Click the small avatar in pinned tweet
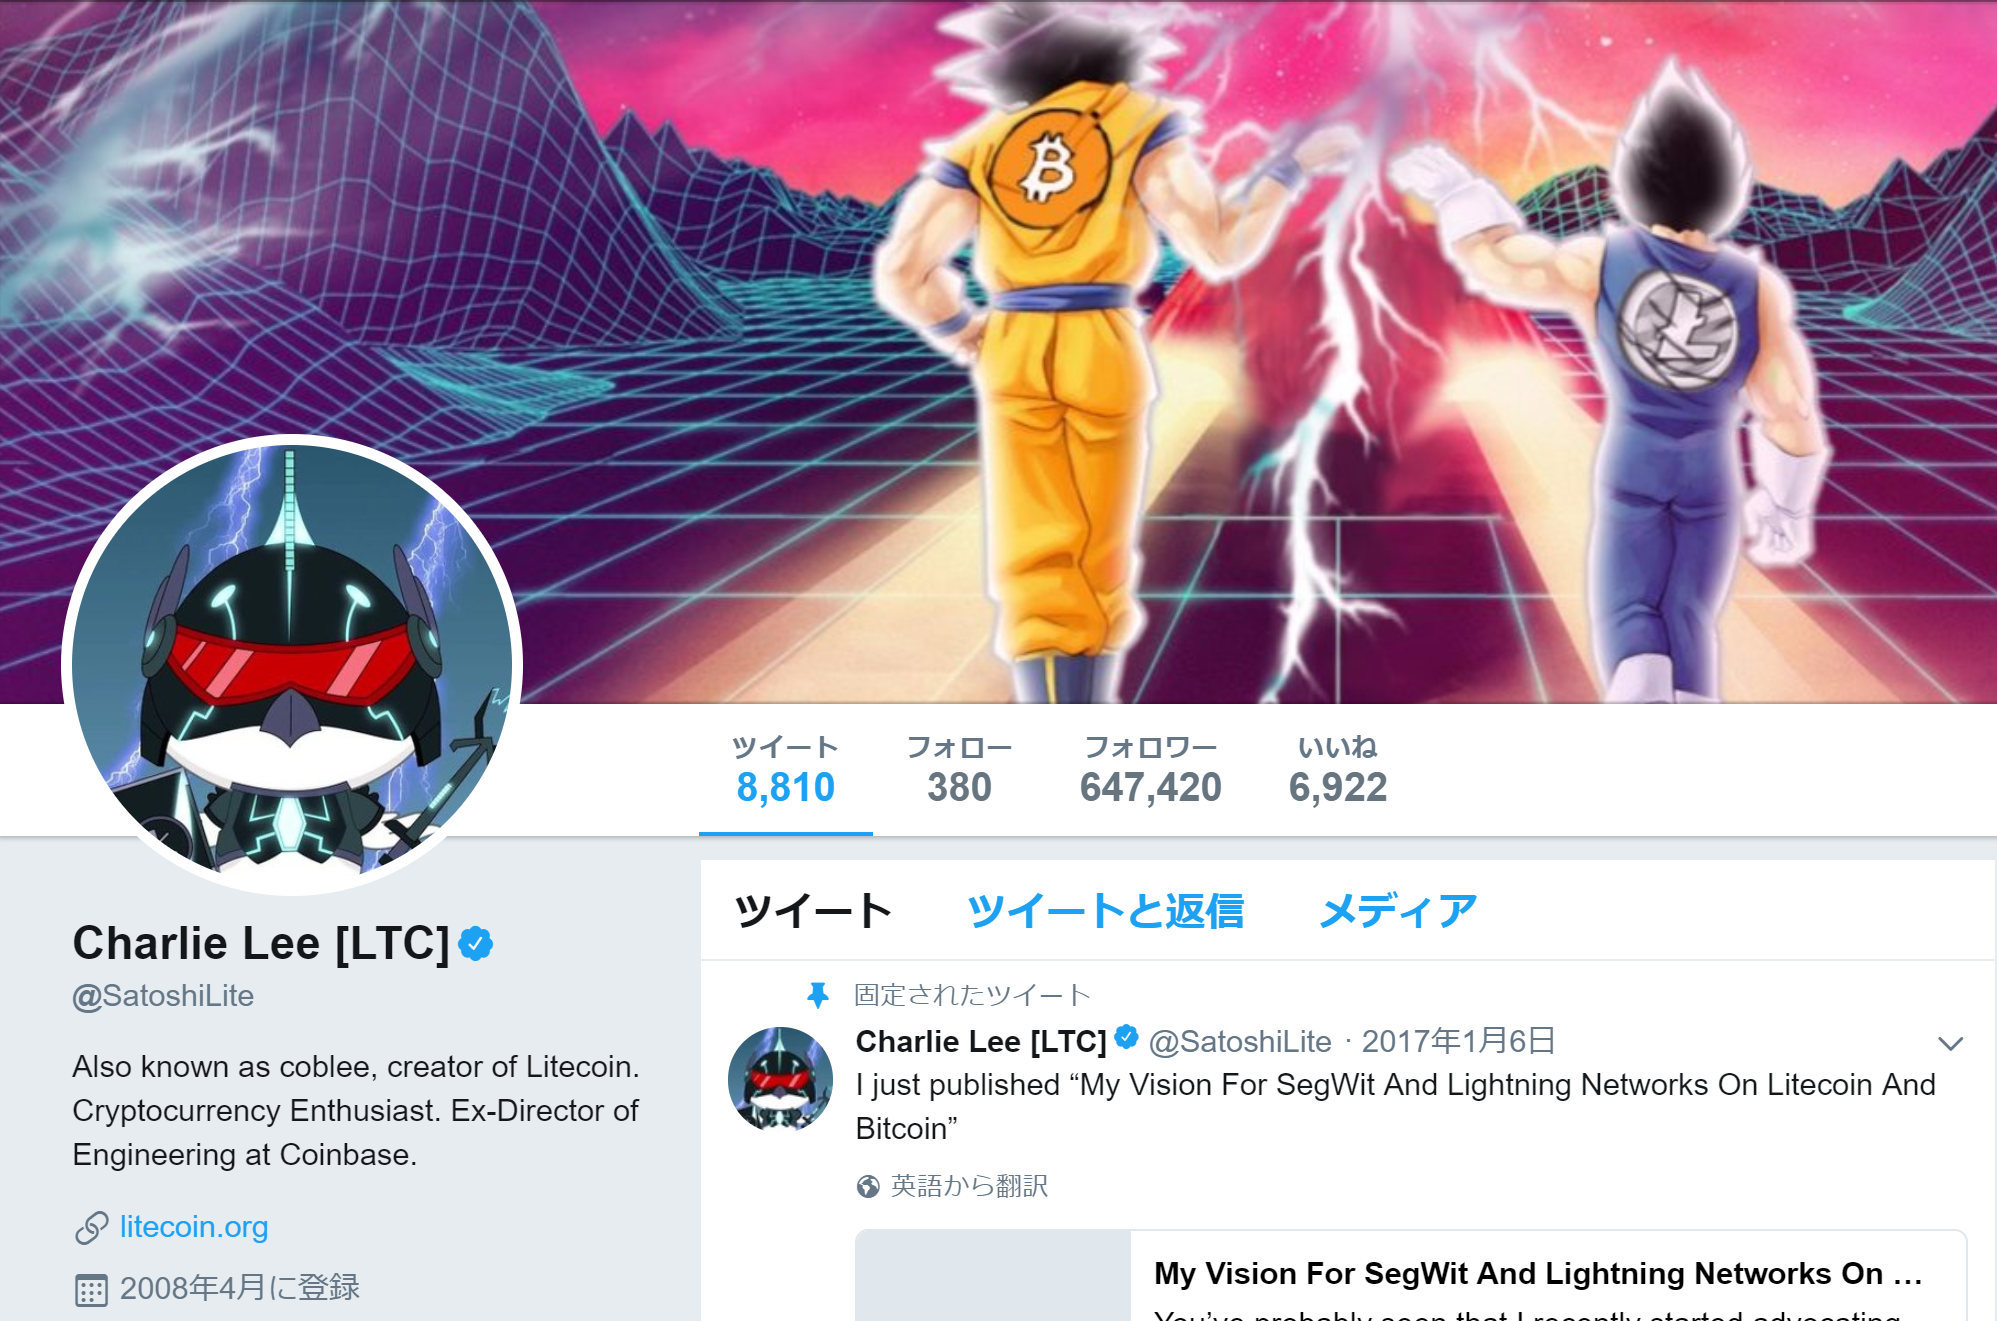 pos(780,1079)
